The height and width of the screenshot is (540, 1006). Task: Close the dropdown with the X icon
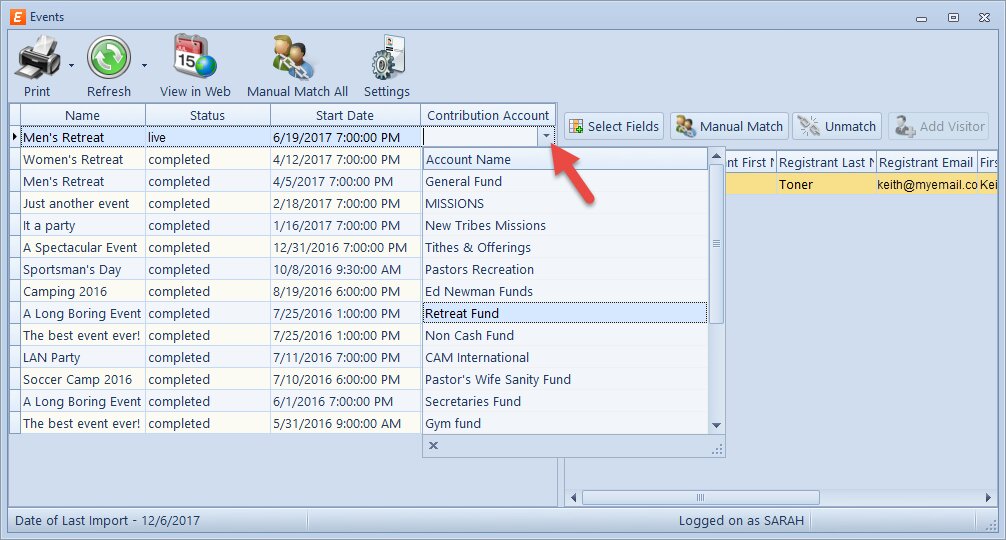click(x=433, y=446)
